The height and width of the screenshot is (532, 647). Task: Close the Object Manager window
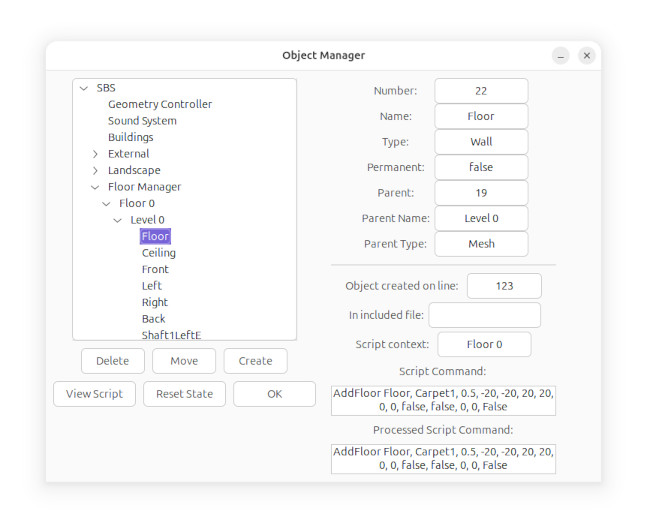pos(587,56)
